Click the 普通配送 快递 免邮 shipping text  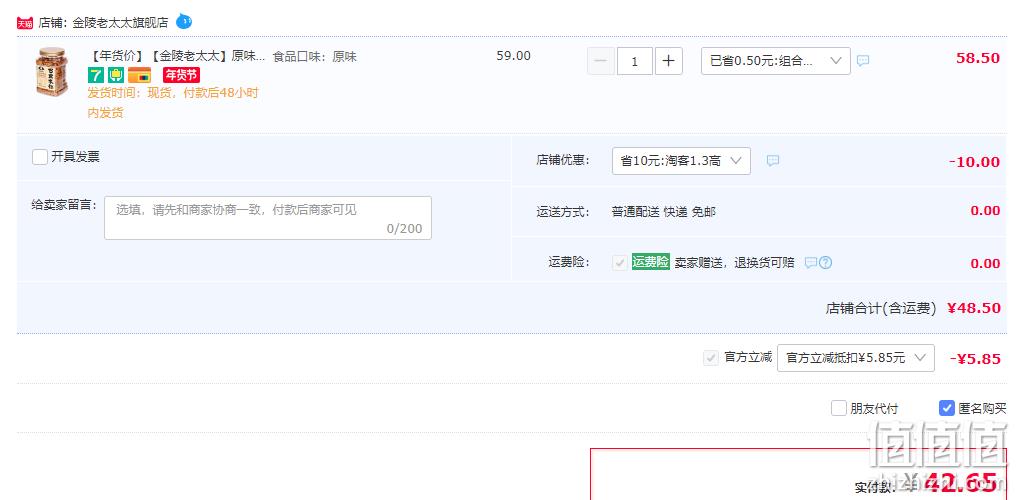point(664,212)
